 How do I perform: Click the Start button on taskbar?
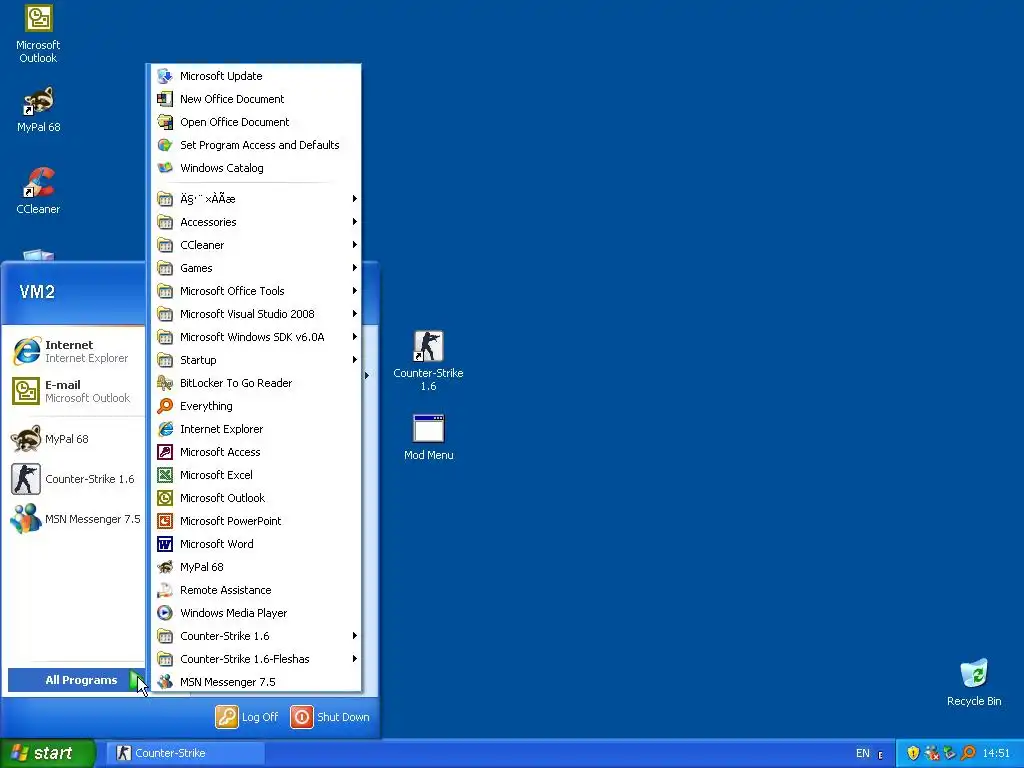point(47,753)
